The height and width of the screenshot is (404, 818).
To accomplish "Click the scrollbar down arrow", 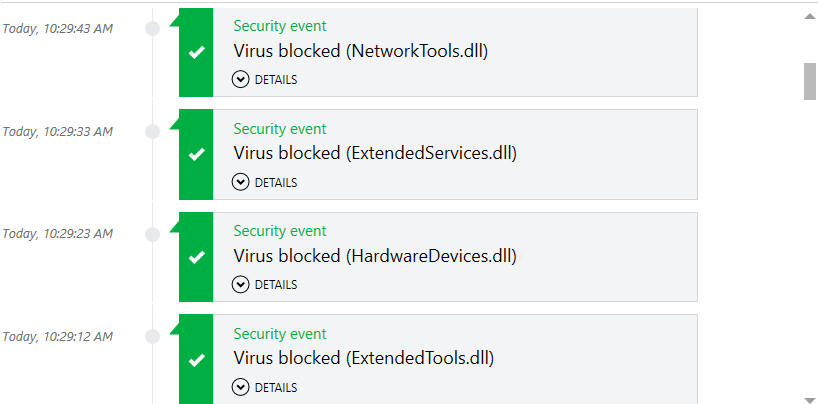I will [809, 399].
